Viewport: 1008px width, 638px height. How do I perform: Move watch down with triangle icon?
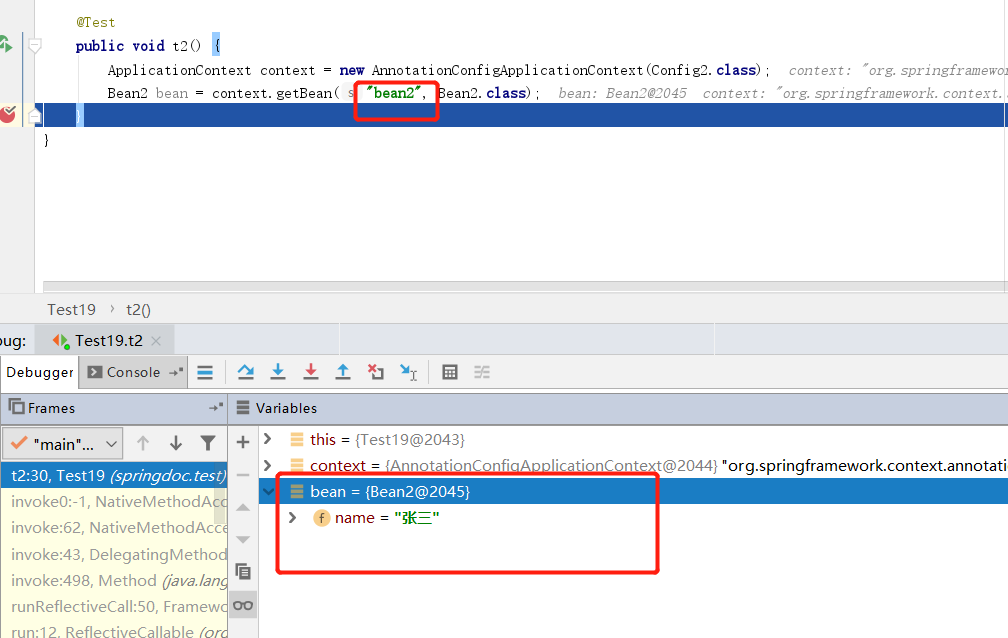pyautogui.click(x=243, y=540)
